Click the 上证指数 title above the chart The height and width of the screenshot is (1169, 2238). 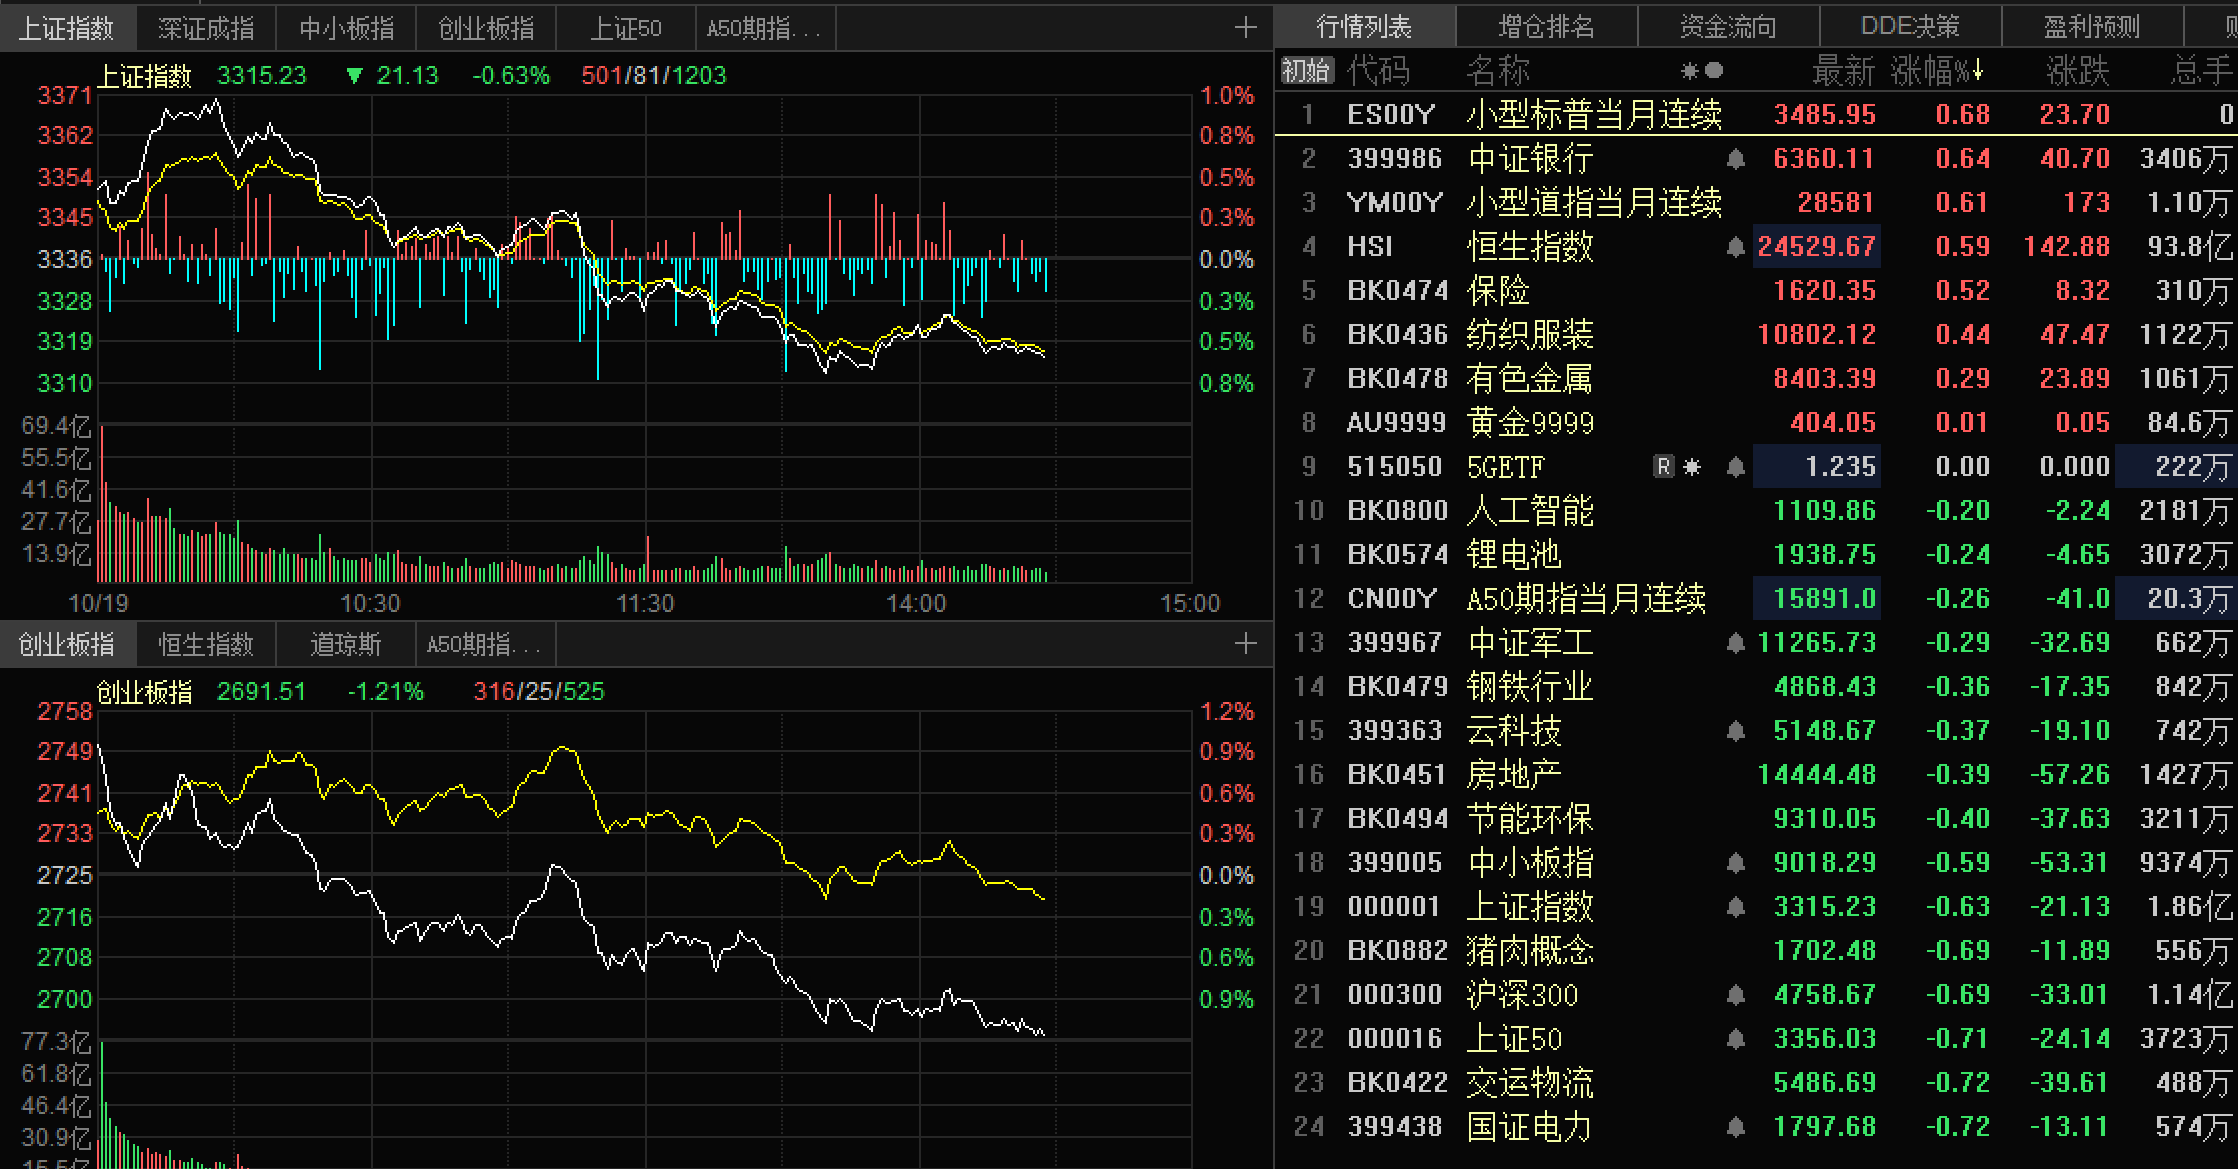pyautogui.click(x=144, y=76)
